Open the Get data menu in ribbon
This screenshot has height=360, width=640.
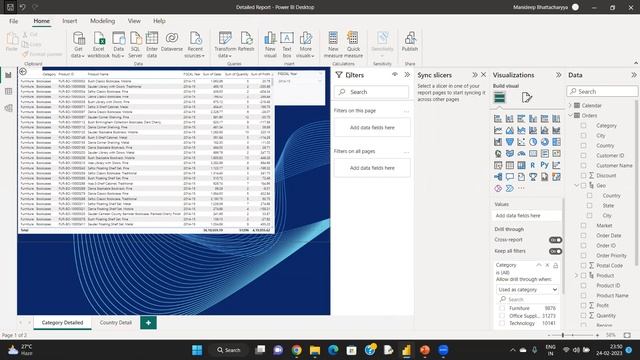pyautogui.click(x=78, y=45)
